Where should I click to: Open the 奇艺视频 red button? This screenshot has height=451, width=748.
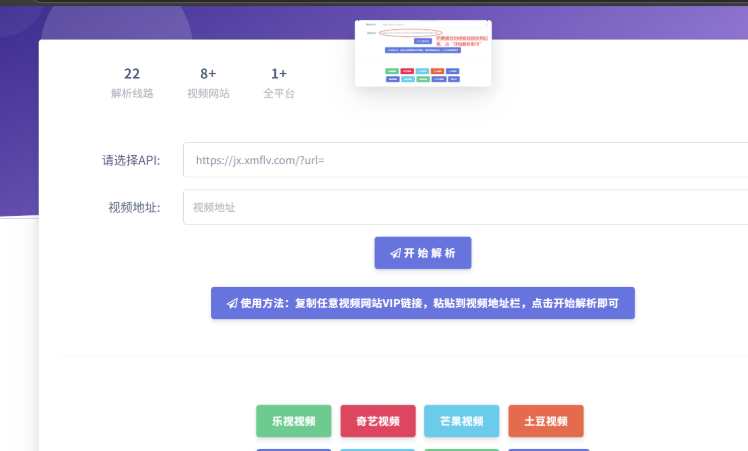[x=378, y=421]
